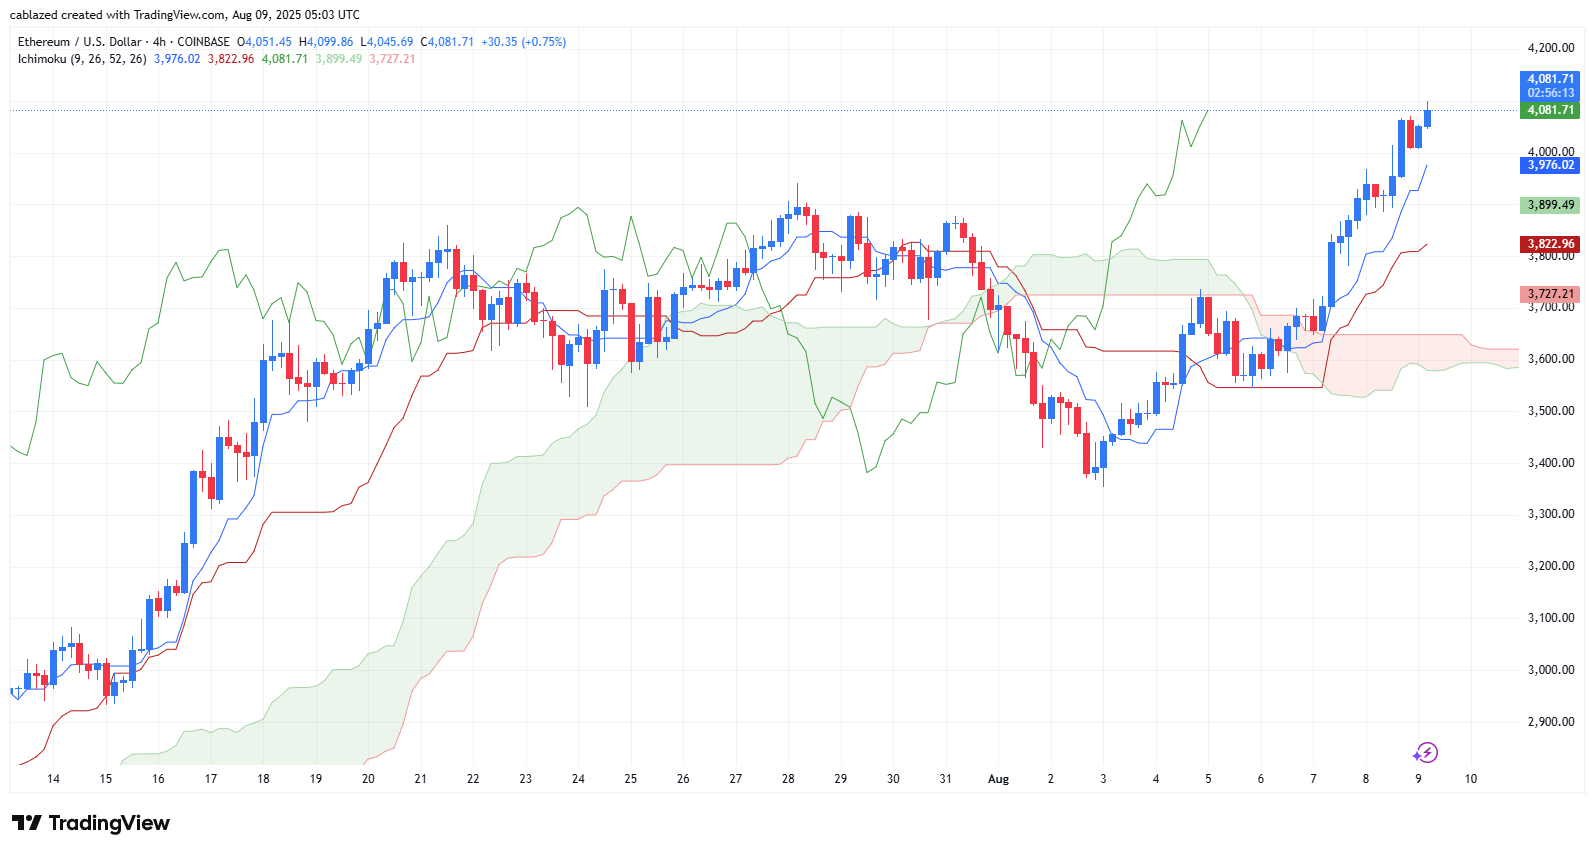Click the 3,000.00 price scale label

click(1551, 670)
